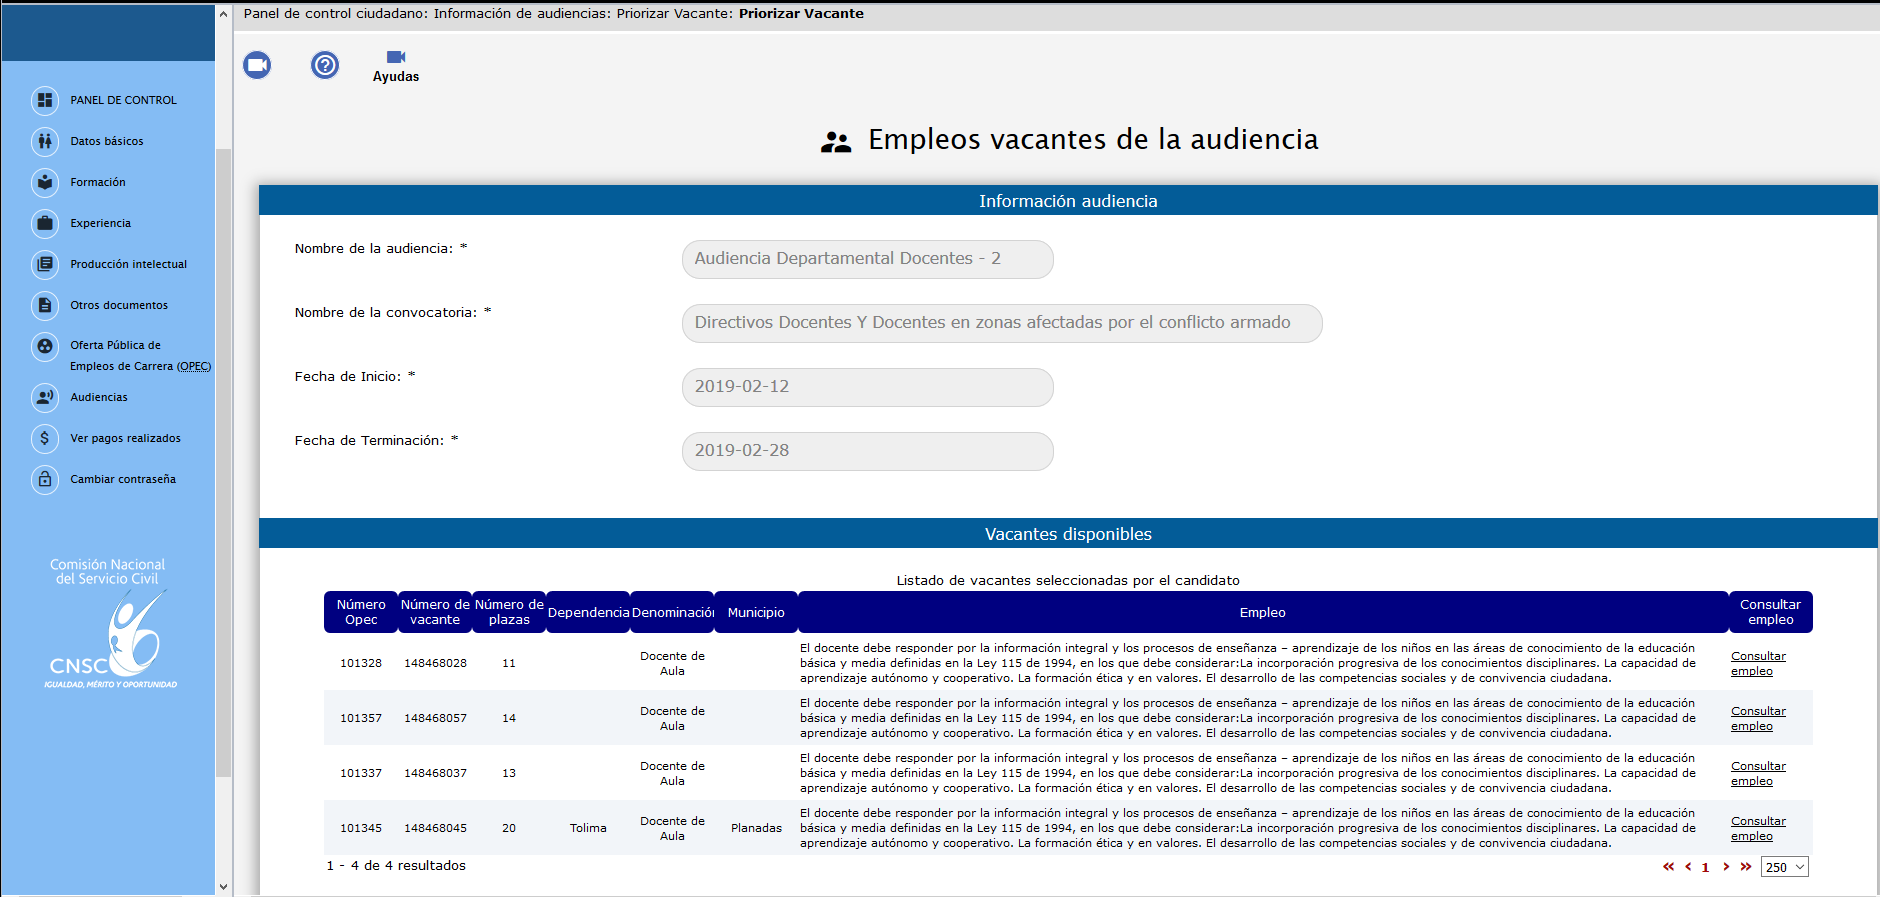Open Otros documentos in the sidebar
Image resolution: width=1880 pixels, height=897 pixels.
coord(118,305)
